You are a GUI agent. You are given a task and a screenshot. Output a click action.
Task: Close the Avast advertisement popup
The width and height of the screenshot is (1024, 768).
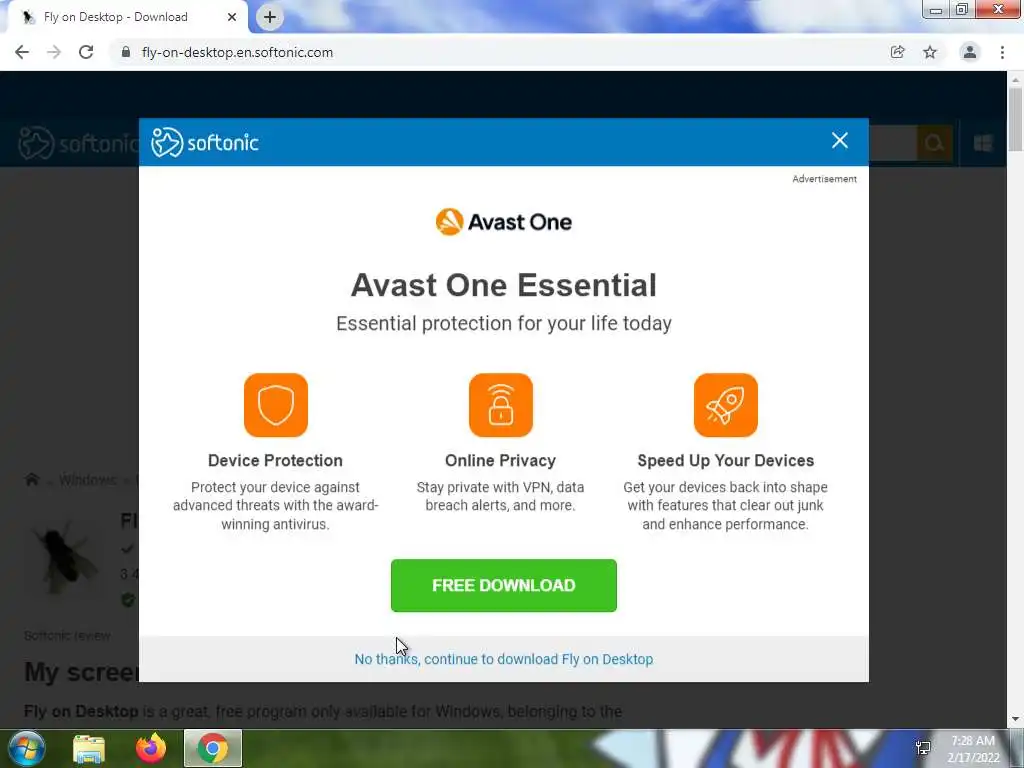coord(839,140)
